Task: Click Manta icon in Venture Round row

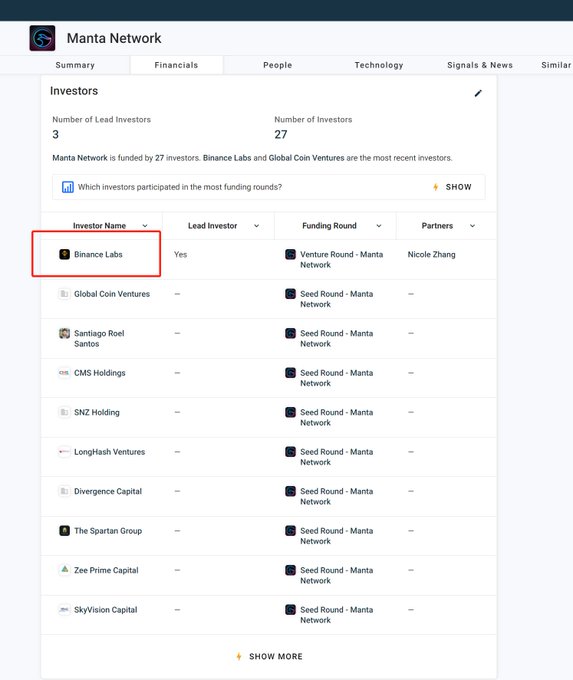Action: (291, 254)
